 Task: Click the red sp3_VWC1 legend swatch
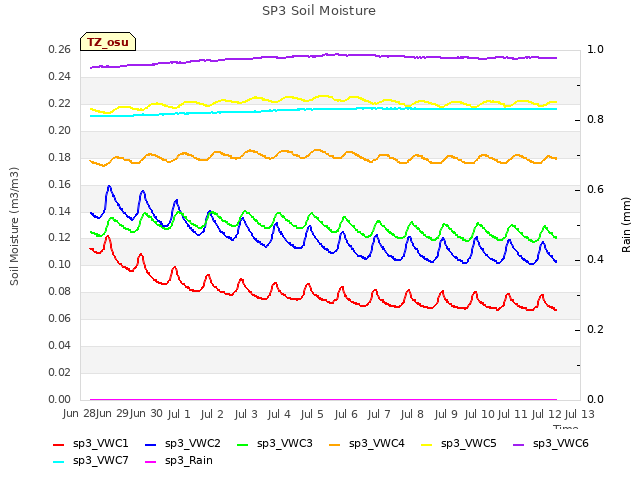point(59,445)
